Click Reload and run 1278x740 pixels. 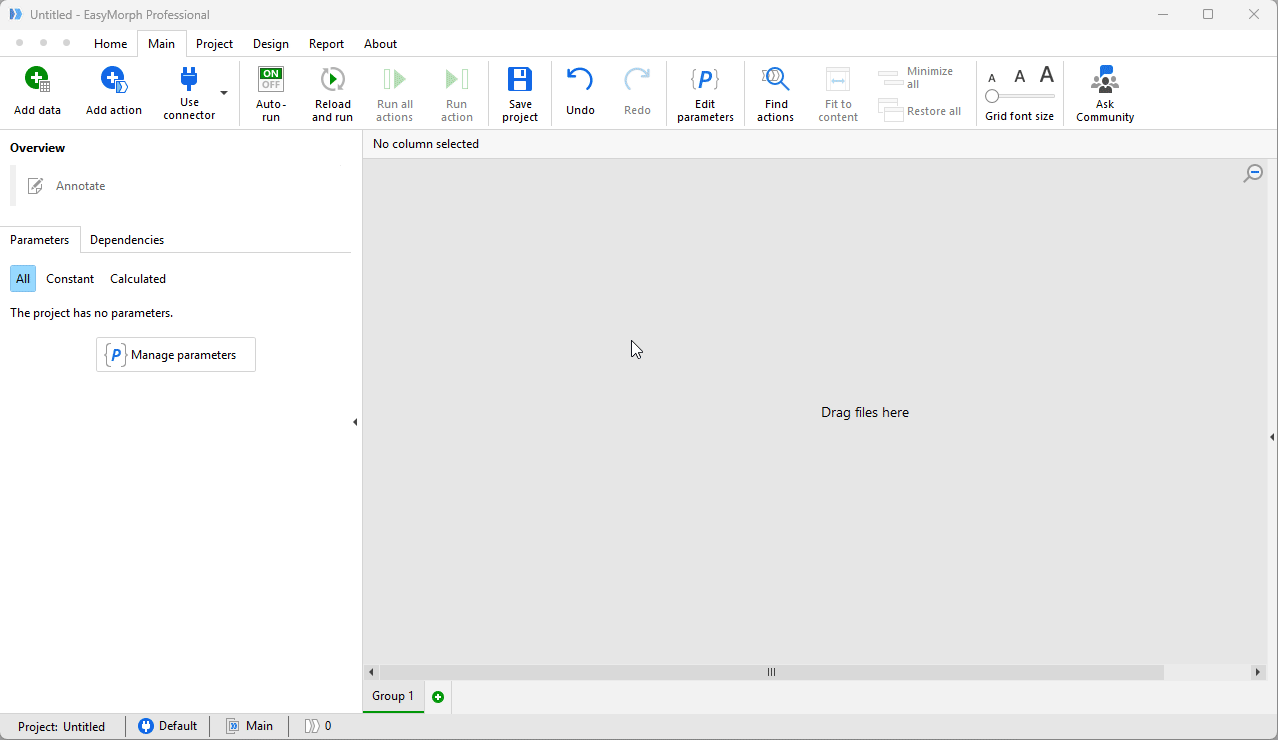pos(332,94)
